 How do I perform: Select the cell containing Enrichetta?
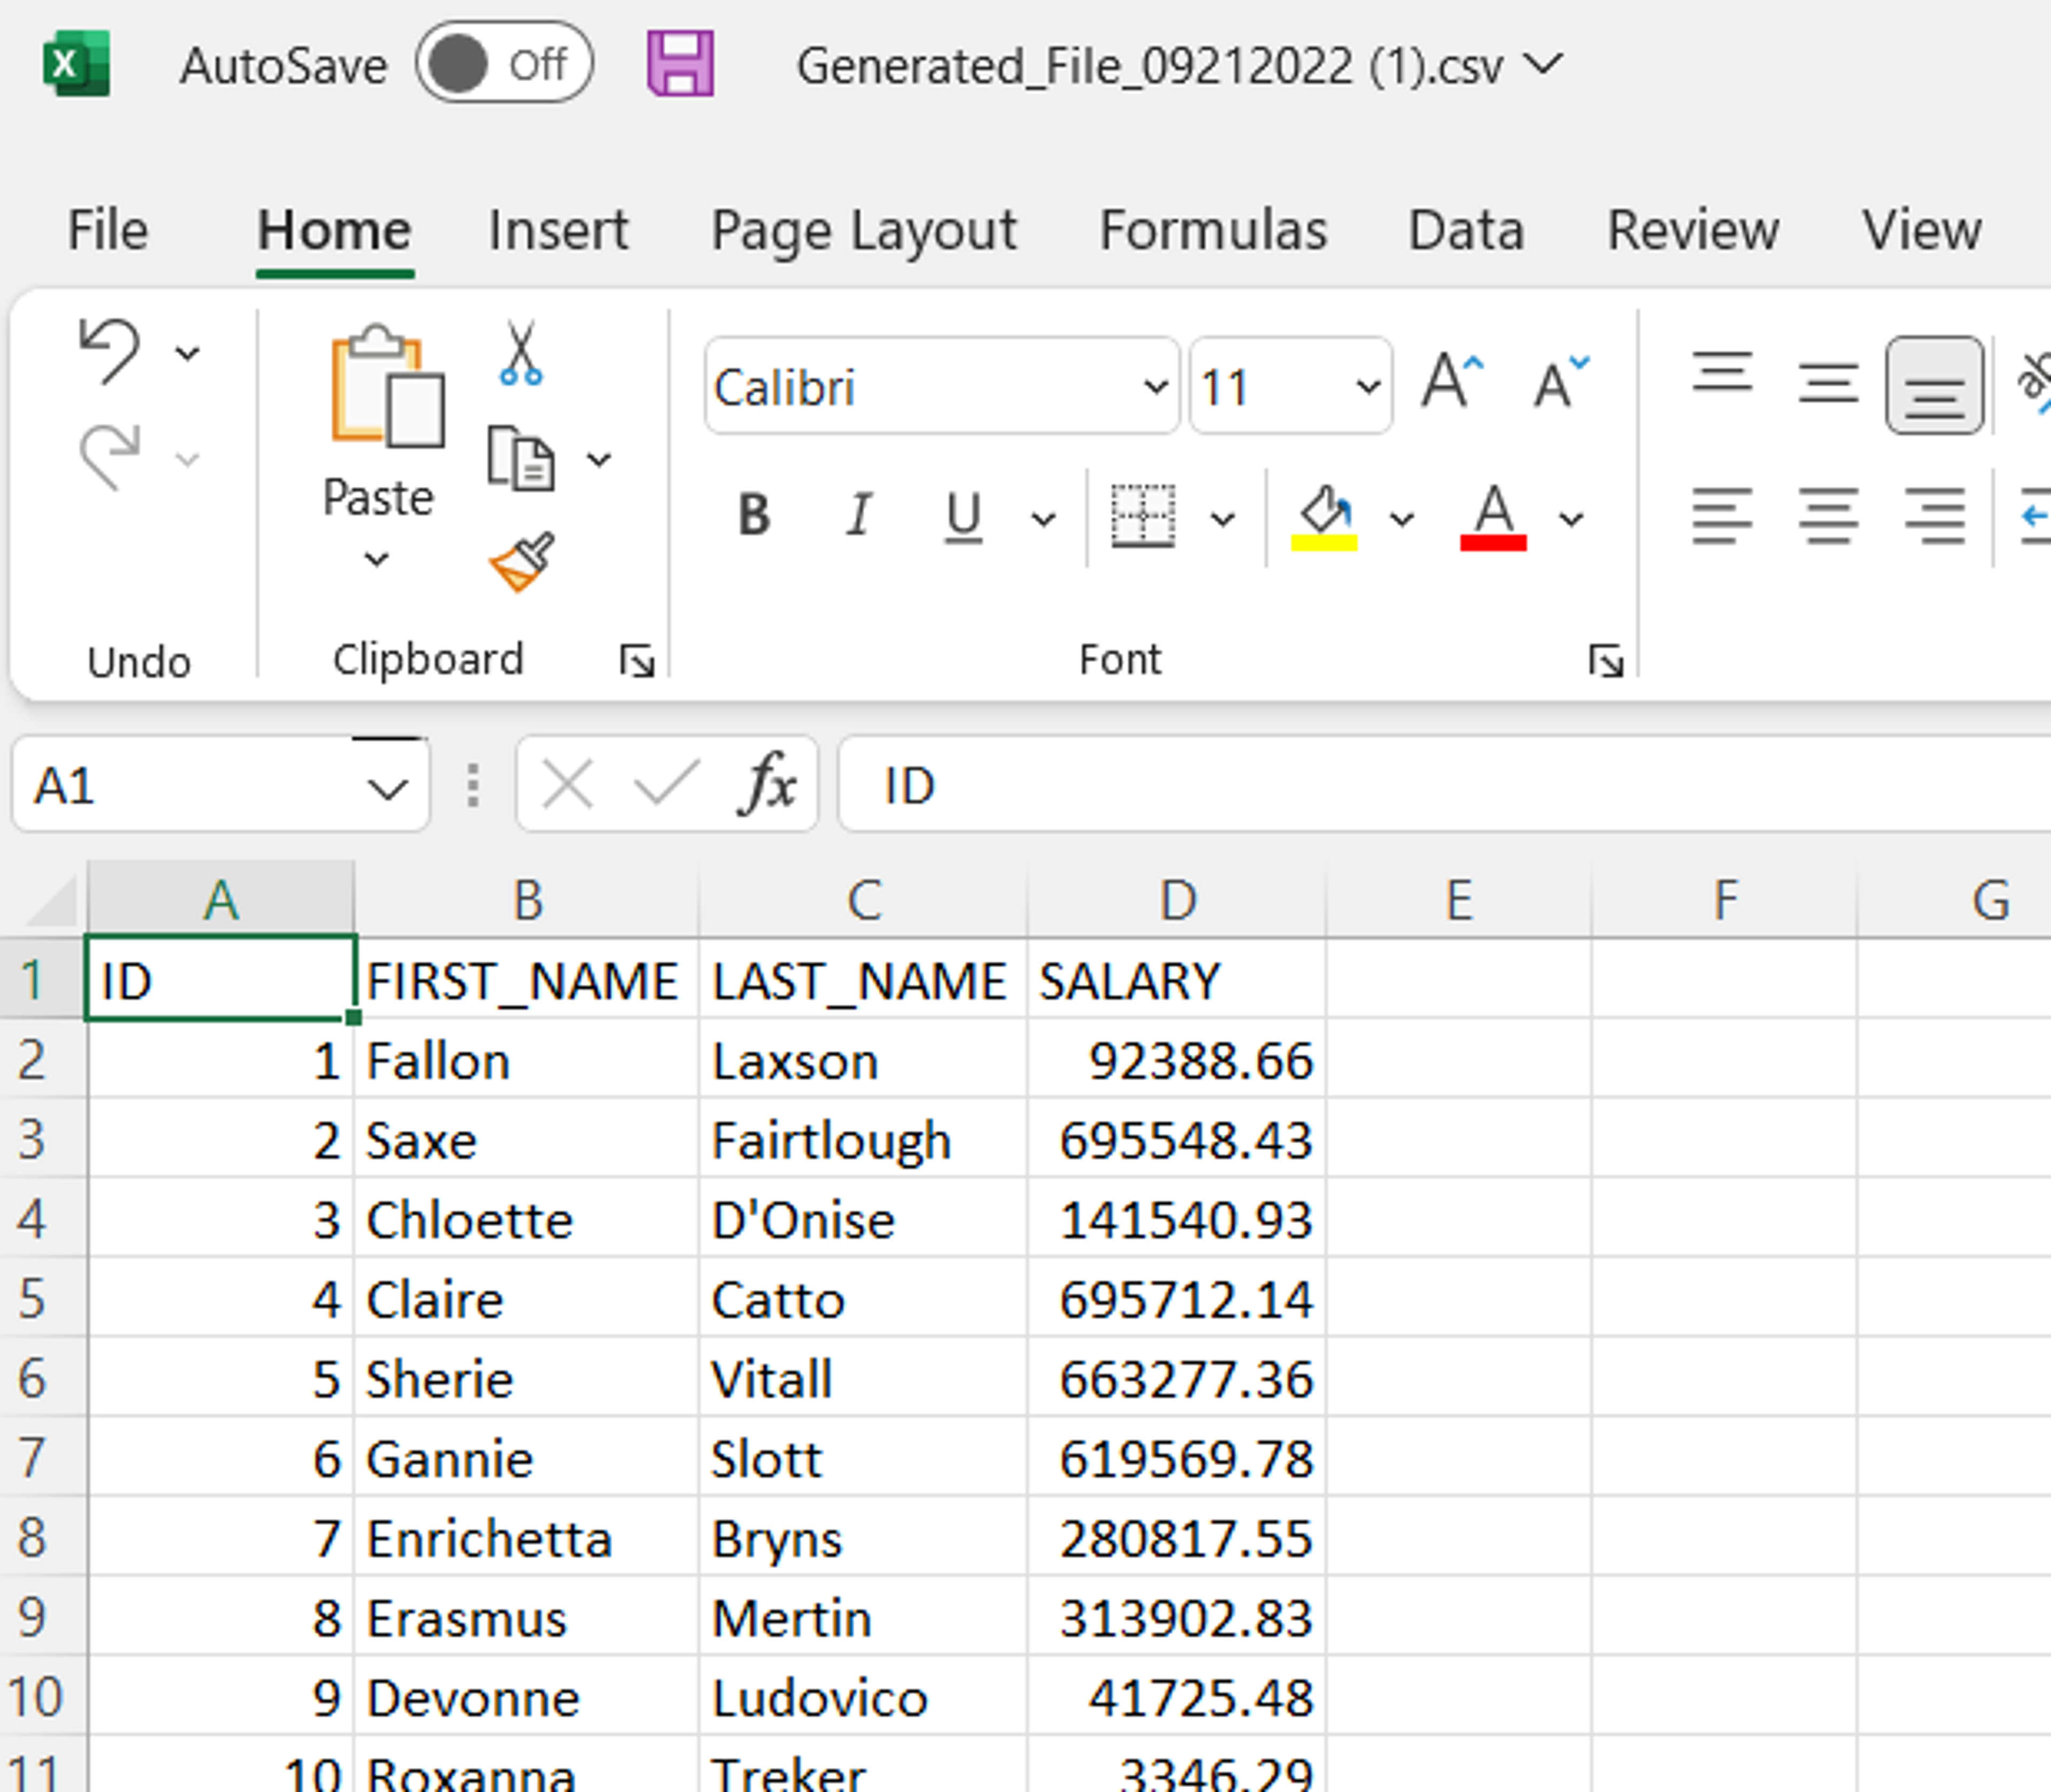coord(527,1537)
